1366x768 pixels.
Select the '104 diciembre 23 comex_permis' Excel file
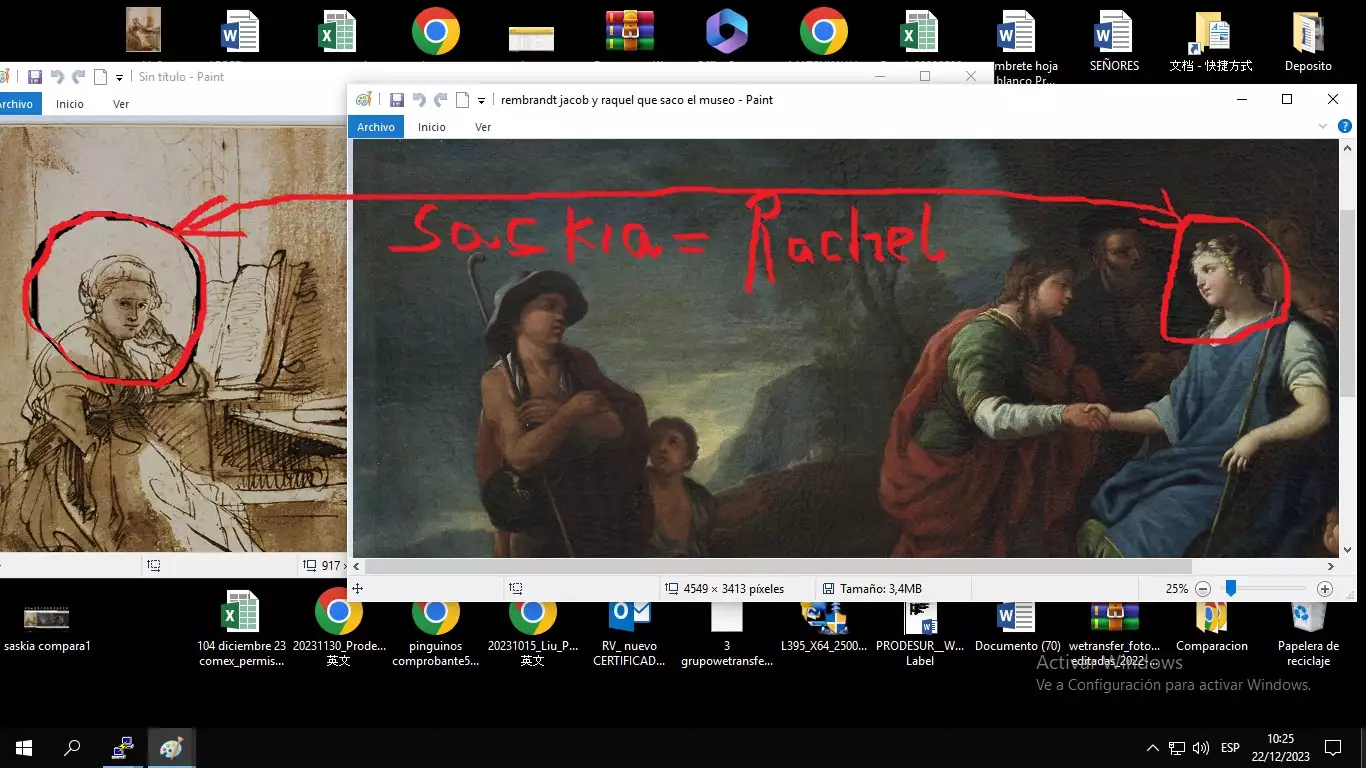pyautogui.click(x=241, y=628)
